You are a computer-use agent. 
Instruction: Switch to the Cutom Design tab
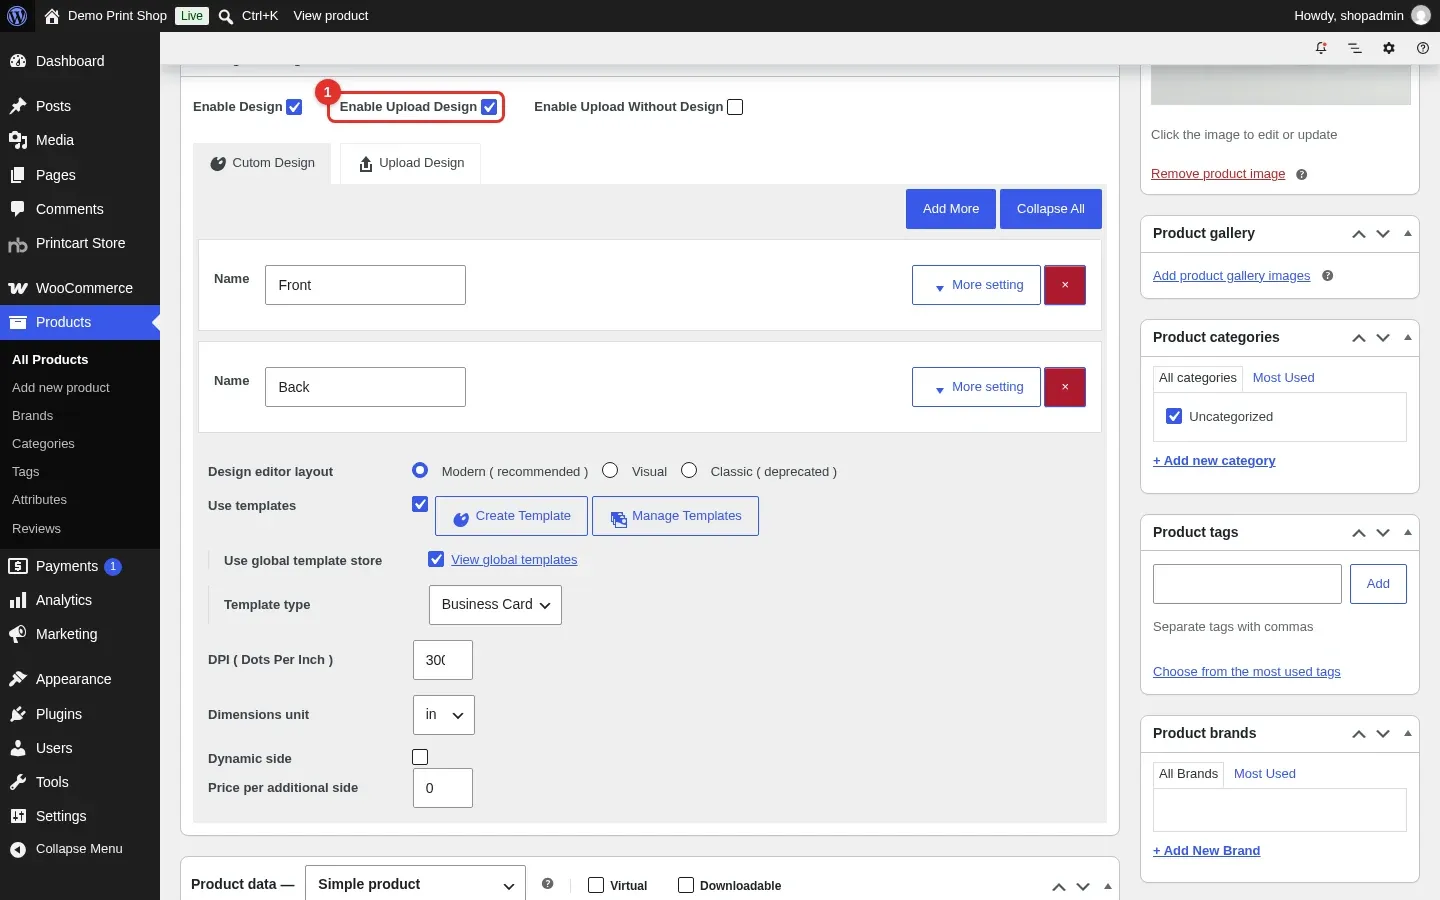[262, 163]
